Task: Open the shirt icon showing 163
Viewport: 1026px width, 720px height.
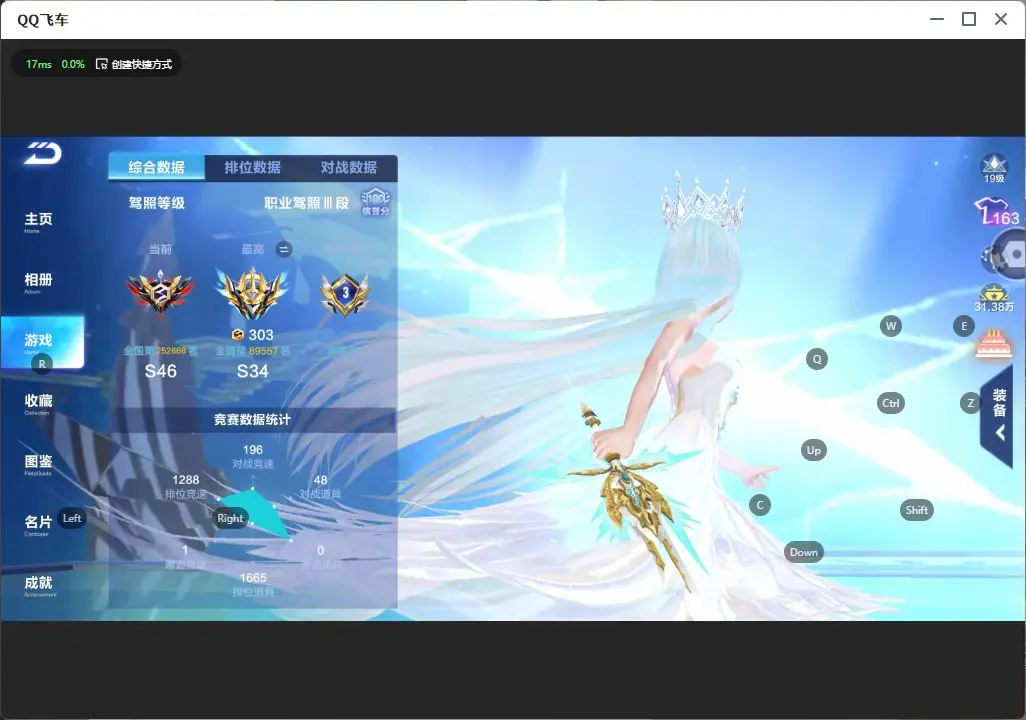Action: tap(997, 212)
